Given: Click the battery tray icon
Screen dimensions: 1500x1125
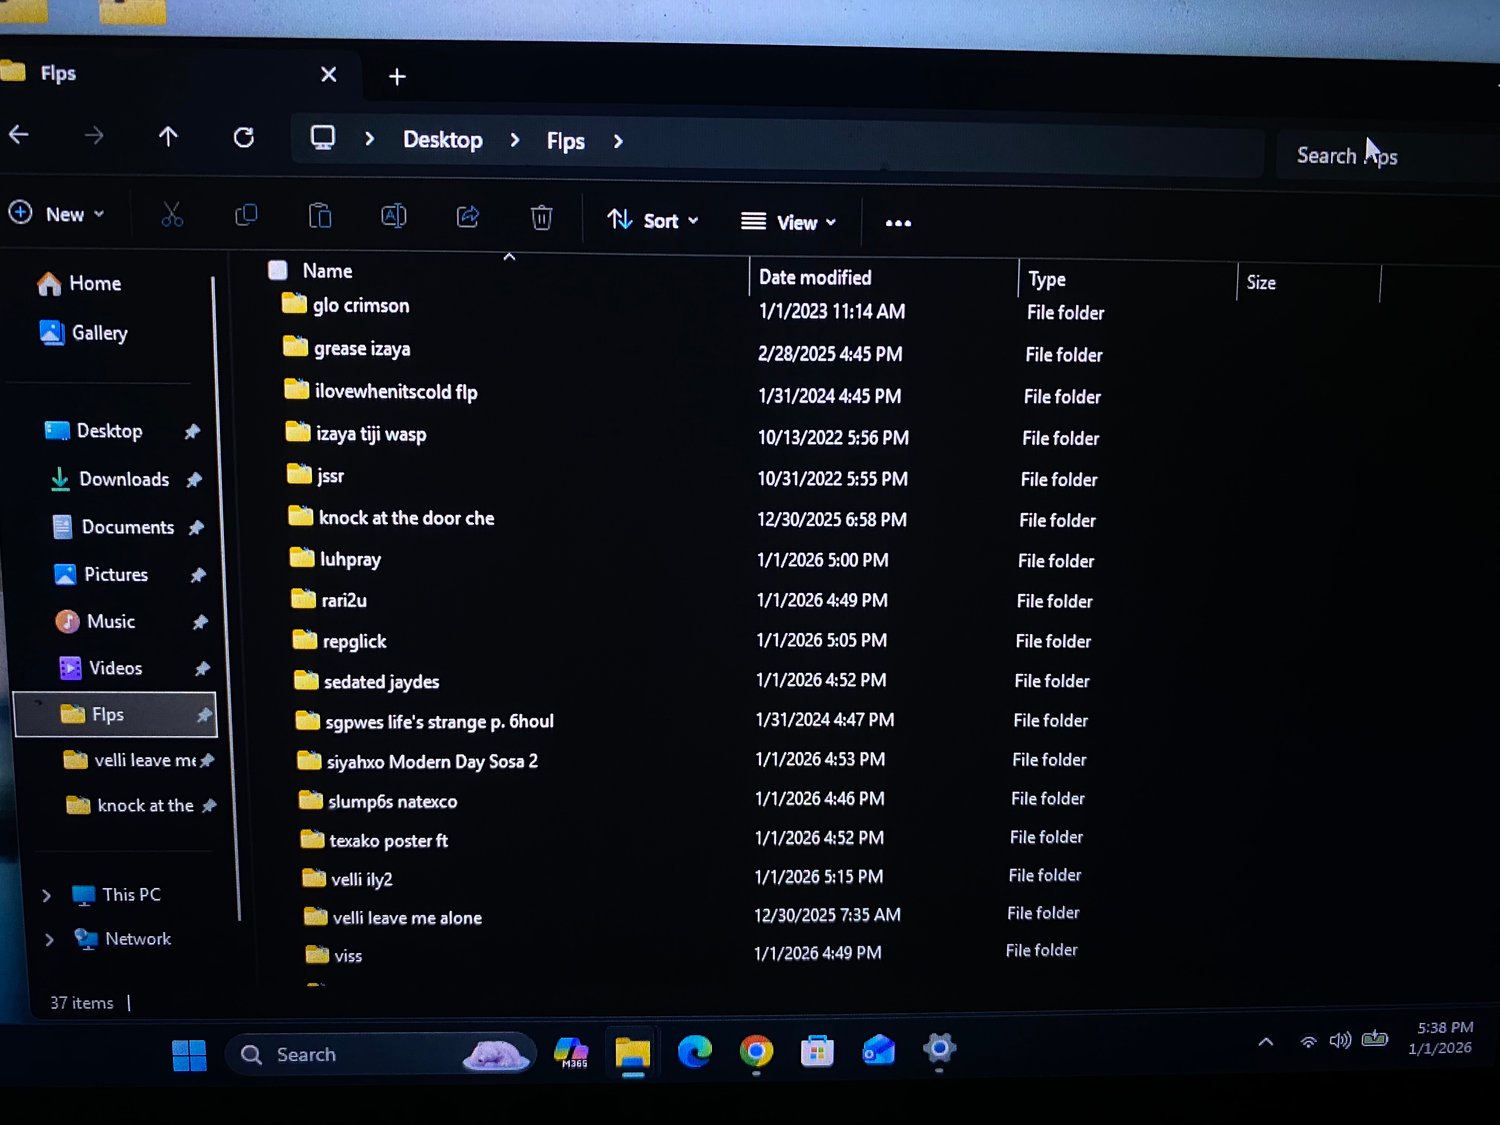Looking at the screenshot, I should click(1375, 1038).
